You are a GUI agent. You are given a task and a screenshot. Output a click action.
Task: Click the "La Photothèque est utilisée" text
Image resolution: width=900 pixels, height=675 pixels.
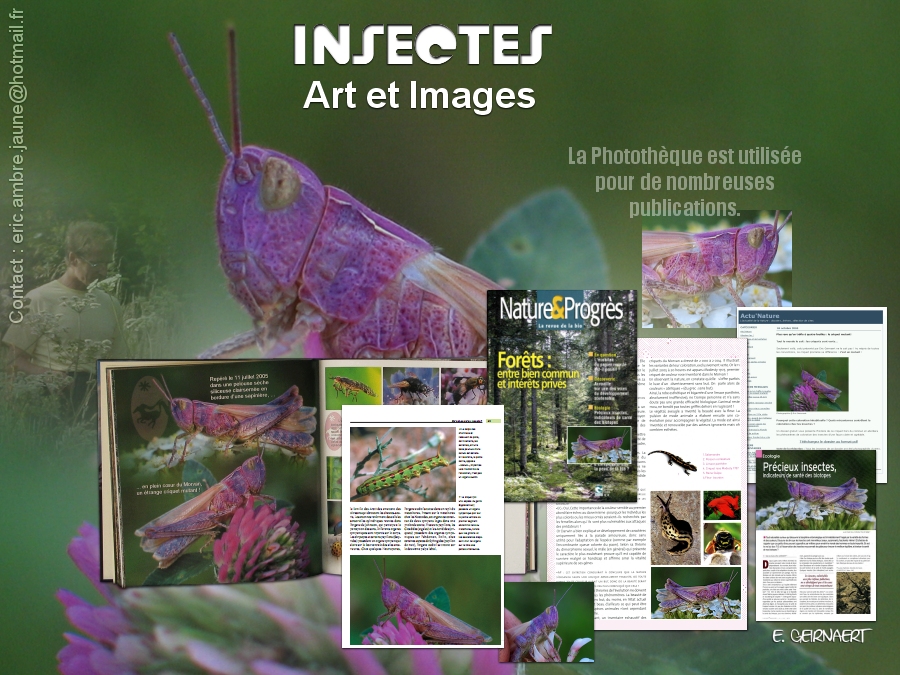[x=684, y=156]
